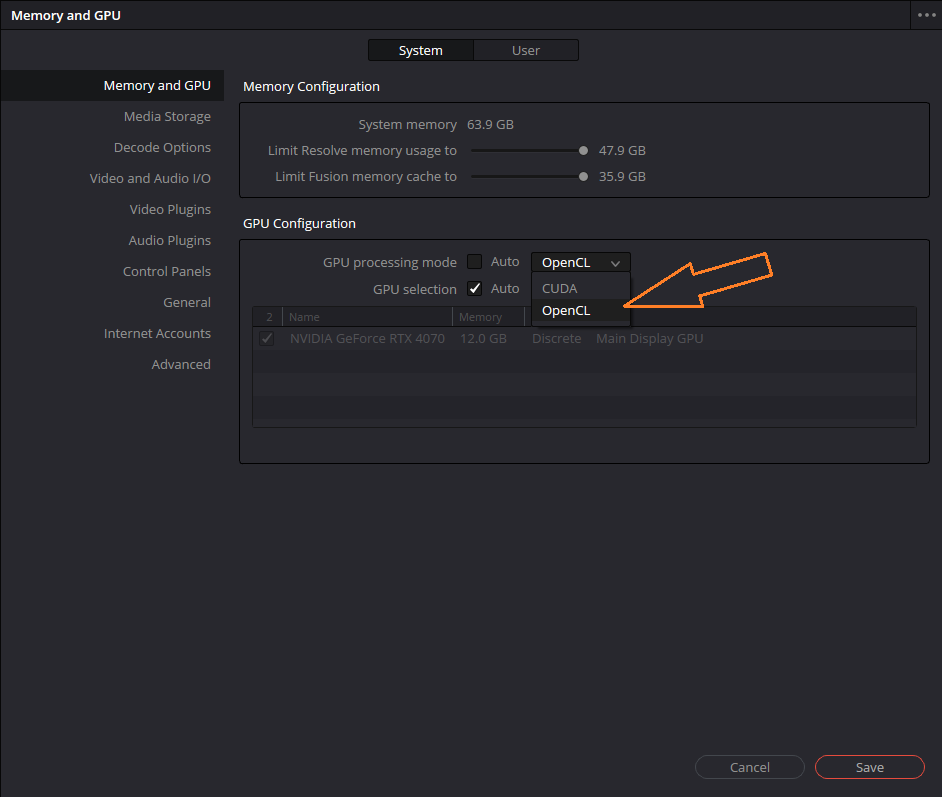Screen dimensions: 942x797
Task: Open Decode Options settings
Action: (x=162, y=147)
